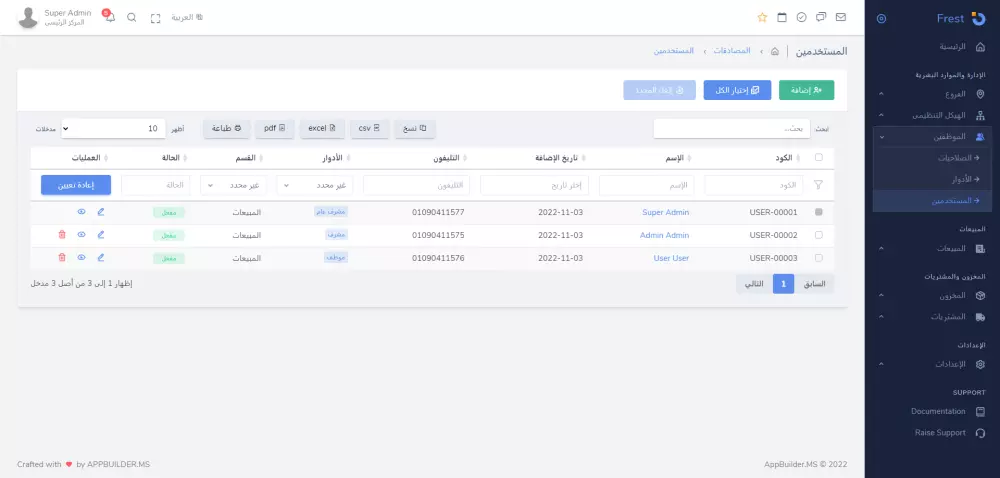Open القسم filter dropdown
This screenshot has height=478, width=1000.
233,185
